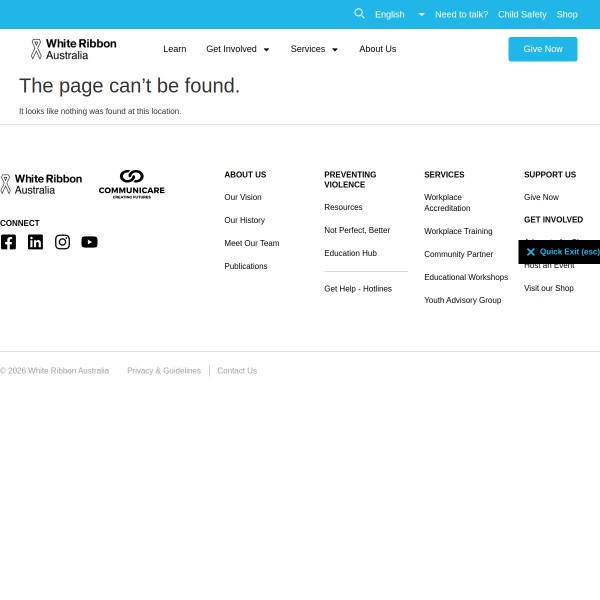The width and height of the screenshot is (600, 600).
Task: Click the White Ribbon Australia header logo
Action: coord(73,49)
